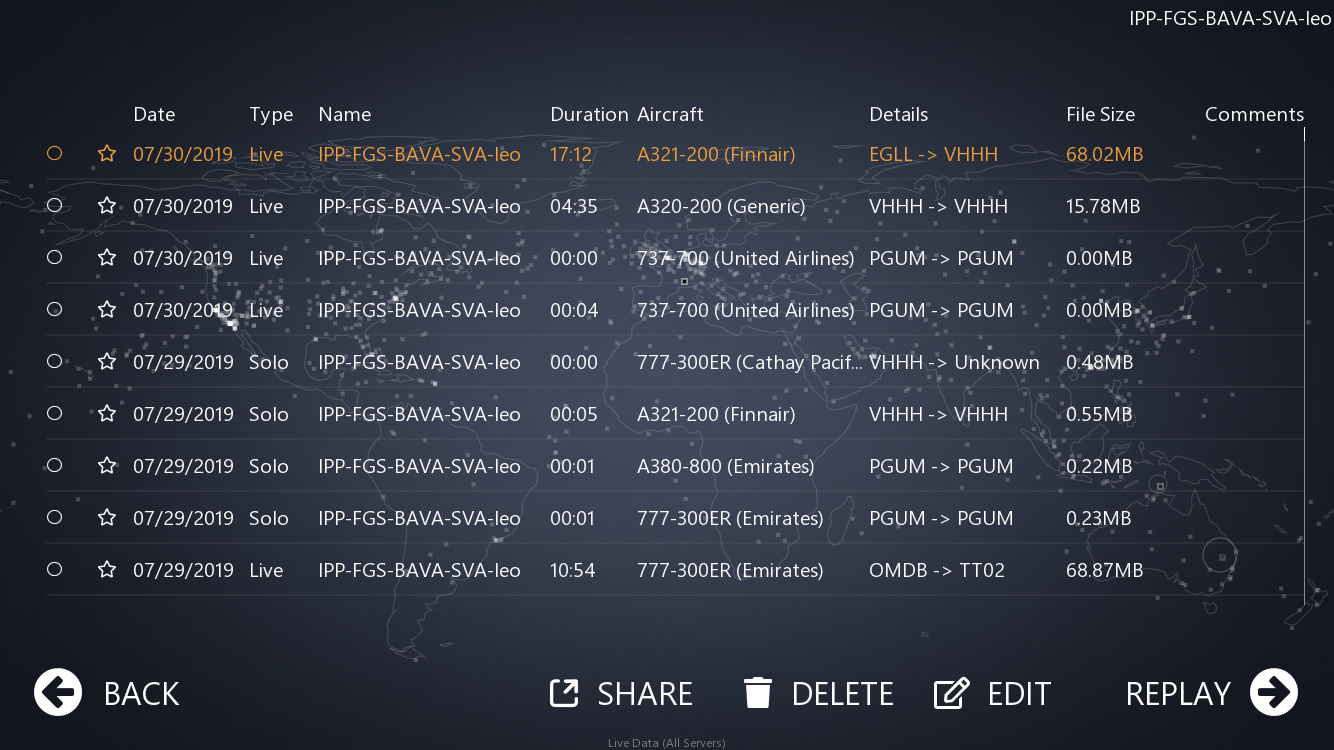1334x750 pixels.
Task: Click the Replay arrow icon
Action: coord(1273,692)
